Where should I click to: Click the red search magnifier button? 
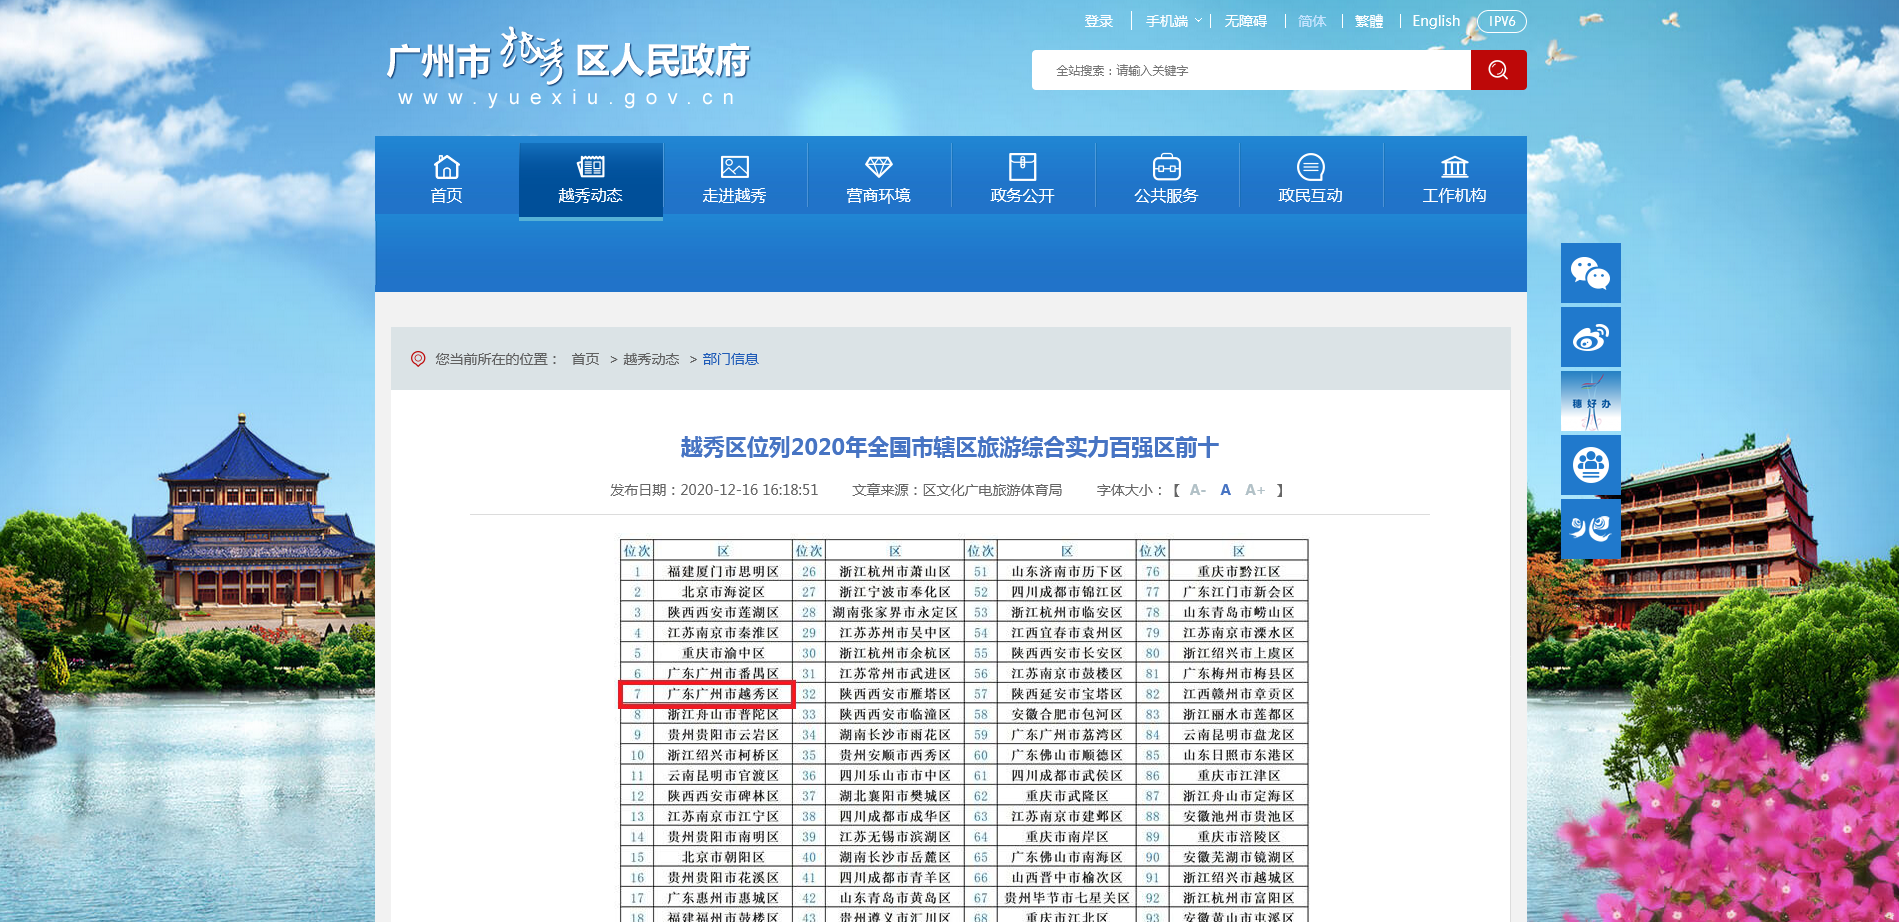[x=1498, y=70]
